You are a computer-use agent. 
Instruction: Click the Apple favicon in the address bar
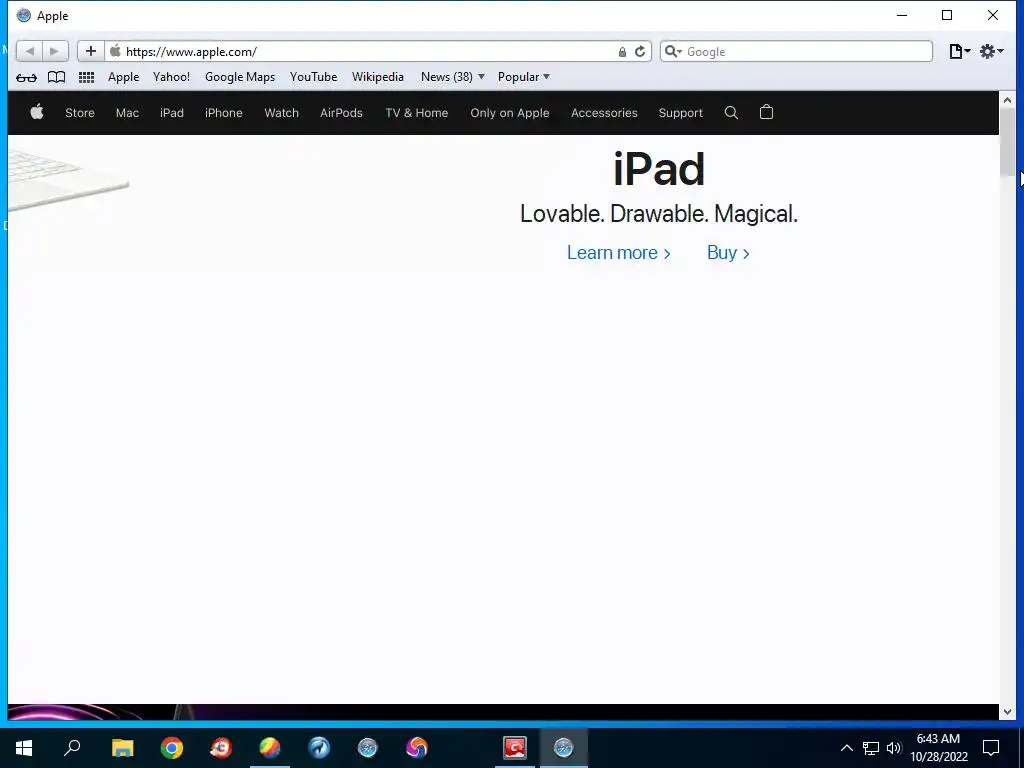point(116,51)
